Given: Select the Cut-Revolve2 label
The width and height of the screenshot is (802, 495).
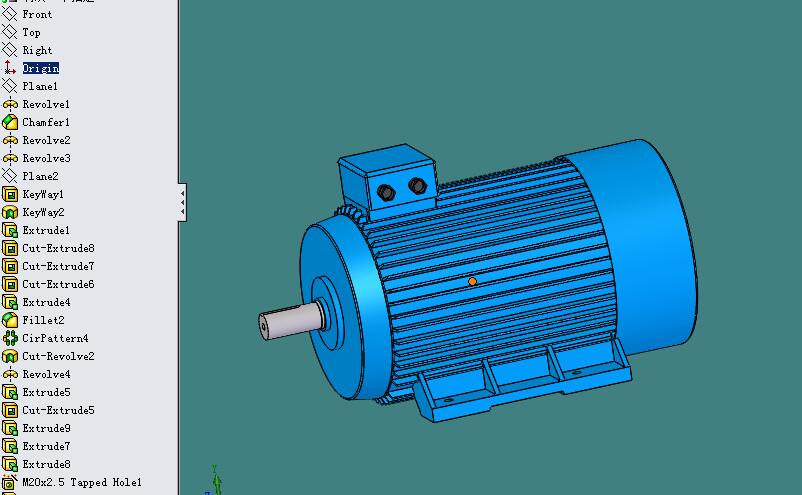Looking at the screenshot, I should click(x=58, y=356).
